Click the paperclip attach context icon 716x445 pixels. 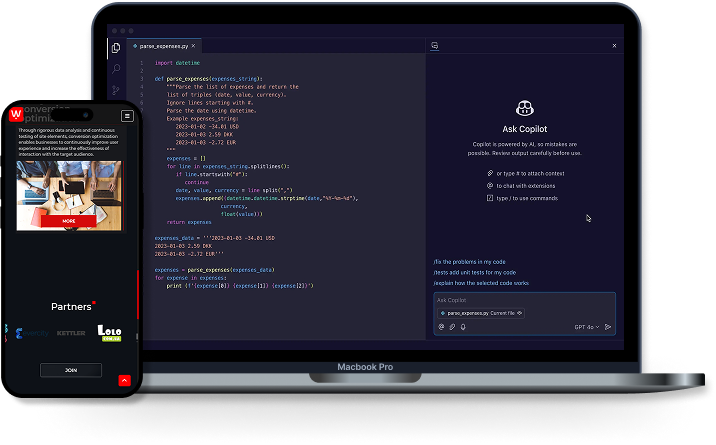click(452, 326)
